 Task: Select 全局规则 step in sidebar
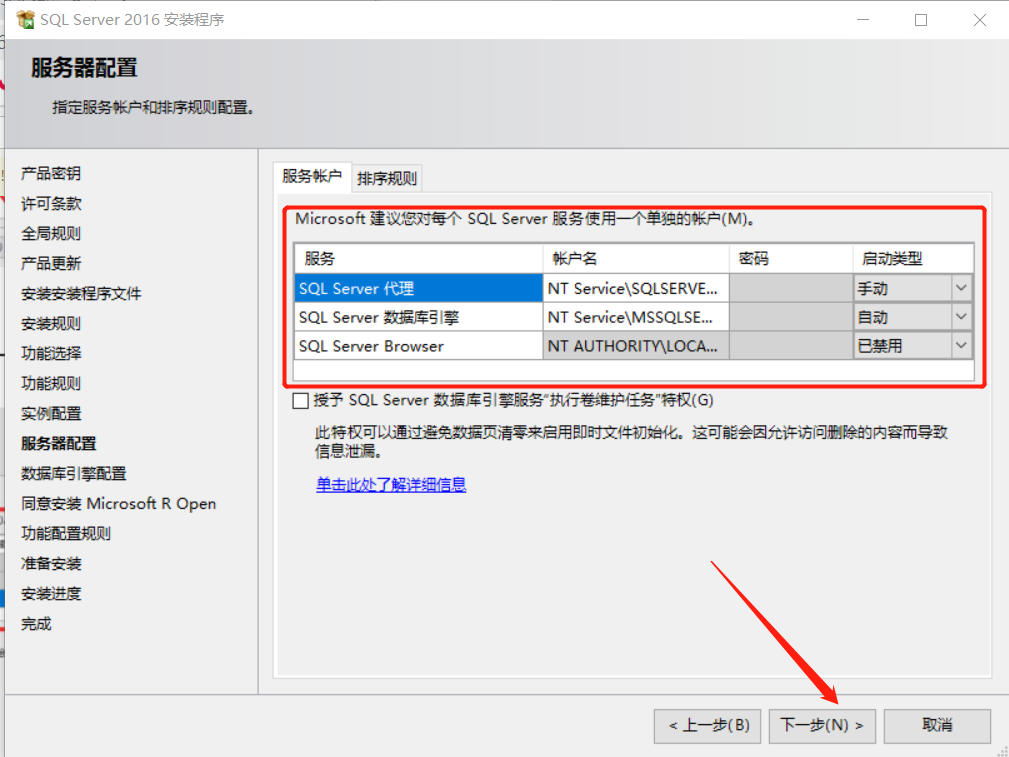(x=51, y=234)
